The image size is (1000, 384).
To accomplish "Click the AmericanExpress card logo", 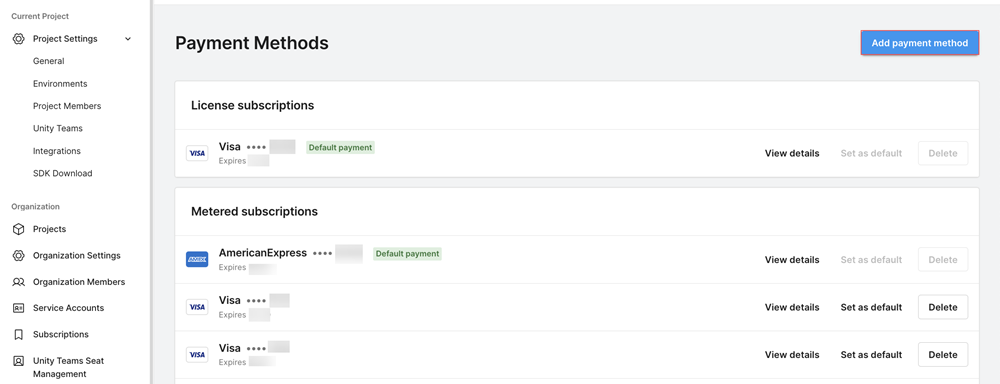I will click(x=197, y=259).
